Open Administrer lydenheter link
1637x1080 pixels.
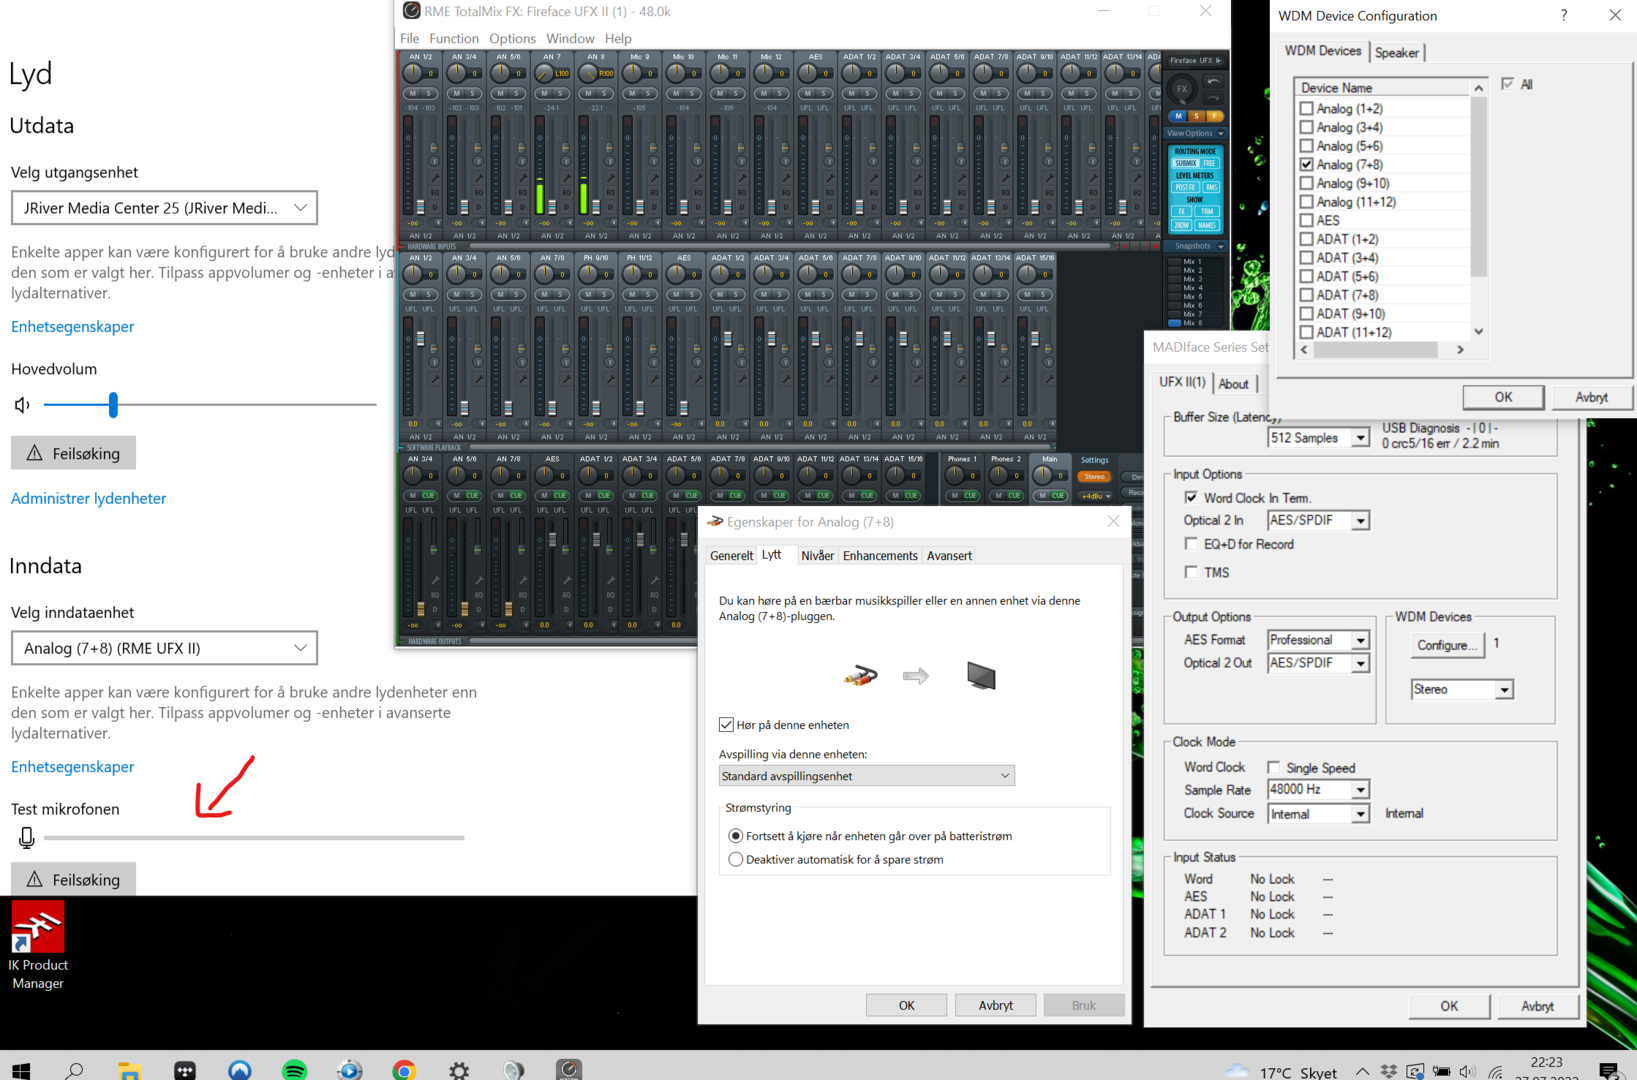pyautogui.click(x=88, y=498)
